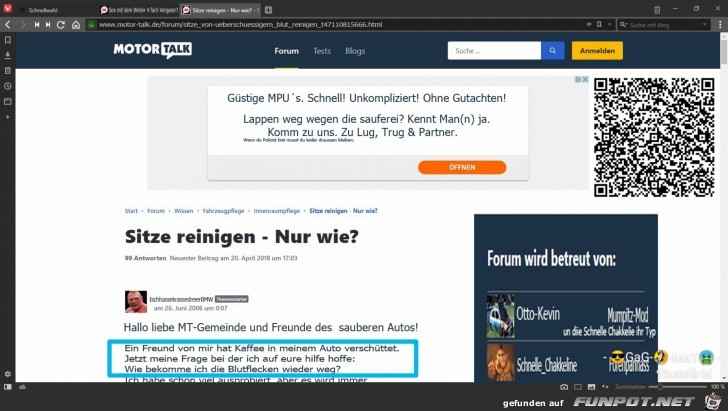Open the History side panel
The image size is (728, 411).
click(x=7, y=86)
